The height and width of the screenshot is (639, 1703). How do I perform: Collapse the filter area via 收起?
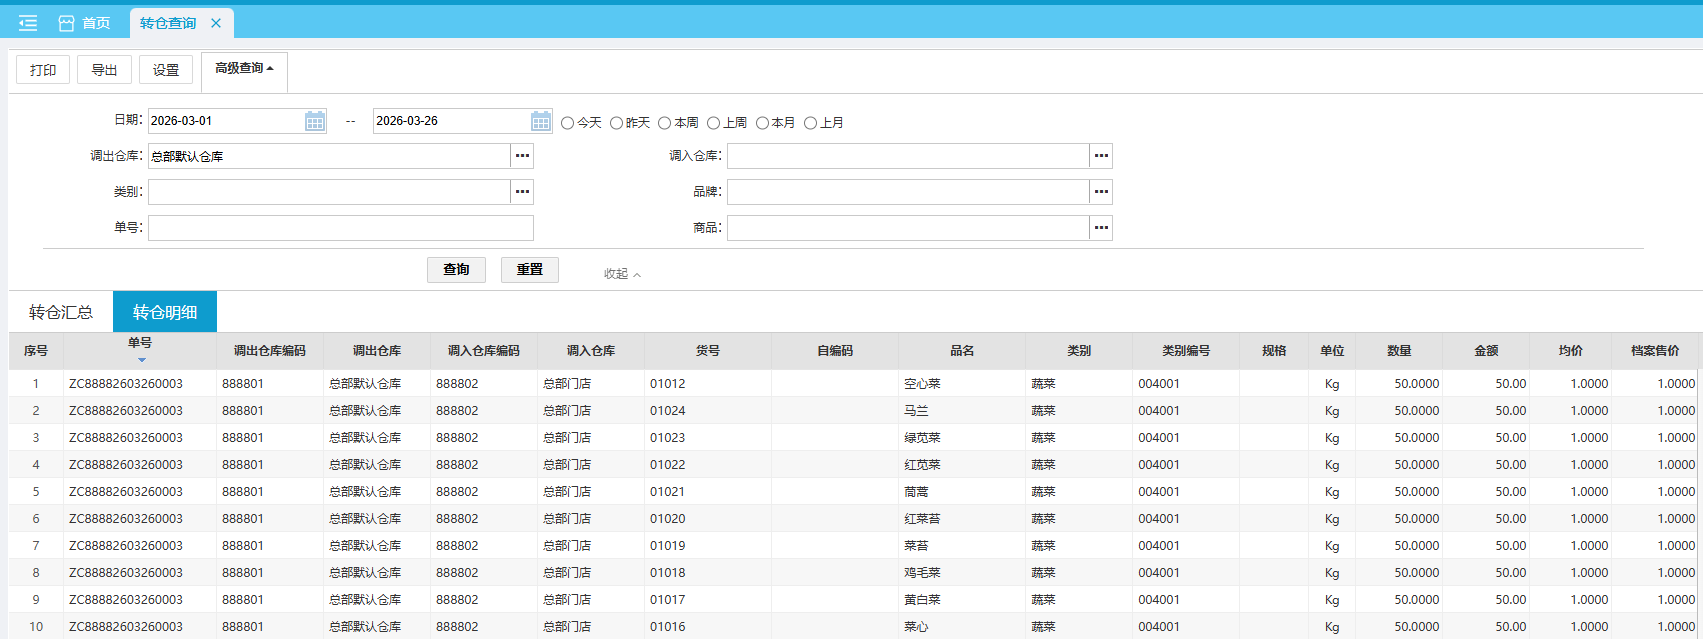(x=622, y=274)
